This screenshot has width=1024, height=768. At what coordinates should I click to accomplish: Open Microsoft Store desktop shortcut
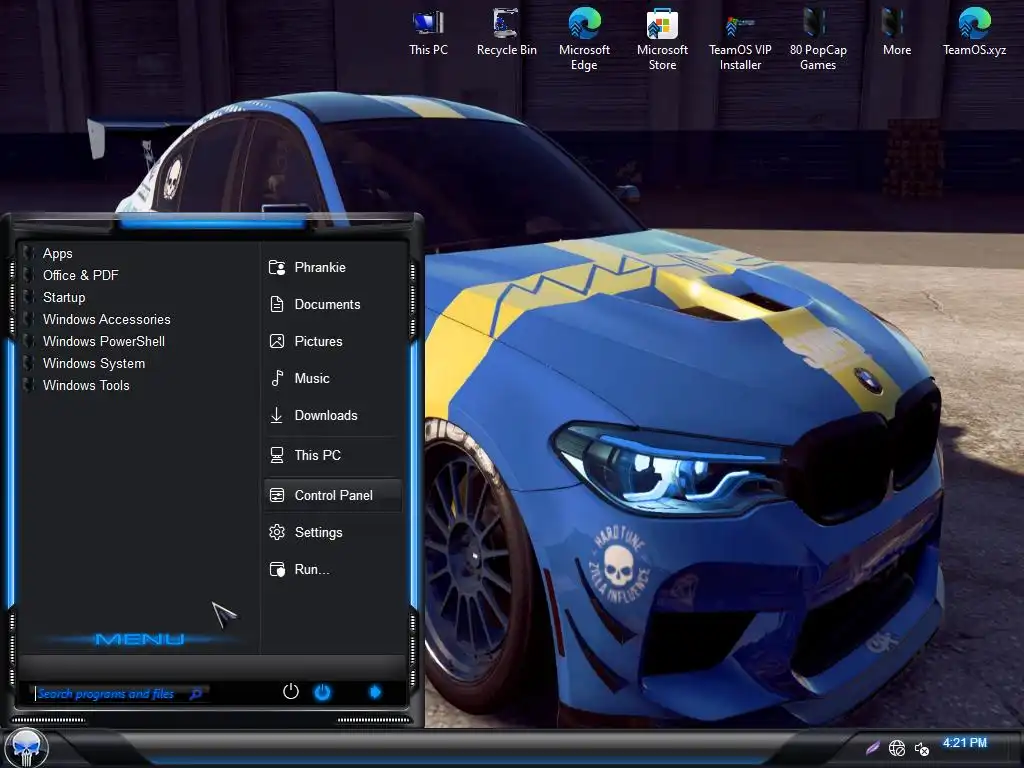pos(662,39)
